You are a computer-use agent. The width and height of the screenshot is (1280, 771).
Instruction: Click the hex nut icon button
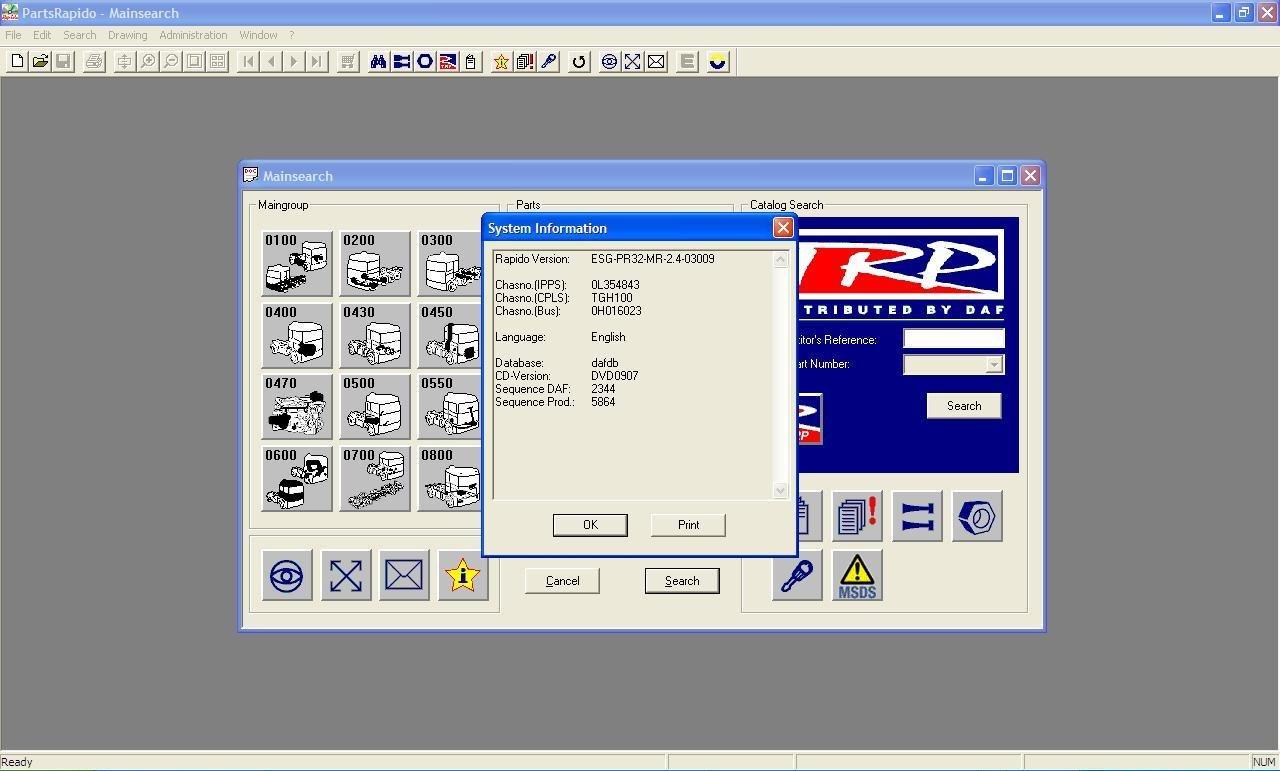(977, 517)
